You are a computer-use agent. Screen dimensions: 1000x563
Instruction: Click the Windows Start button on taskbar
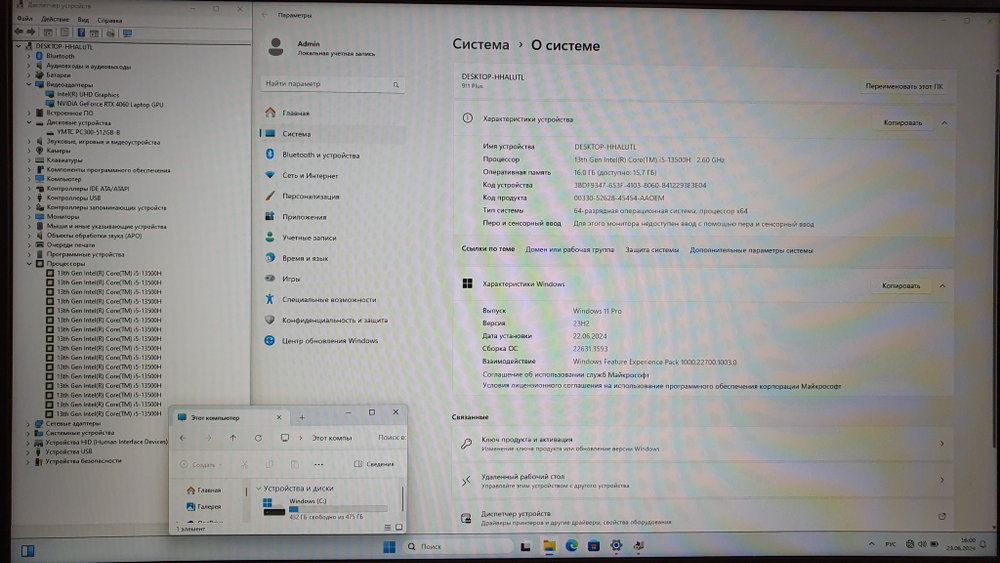pyautogui.click(x=387, y=547)
